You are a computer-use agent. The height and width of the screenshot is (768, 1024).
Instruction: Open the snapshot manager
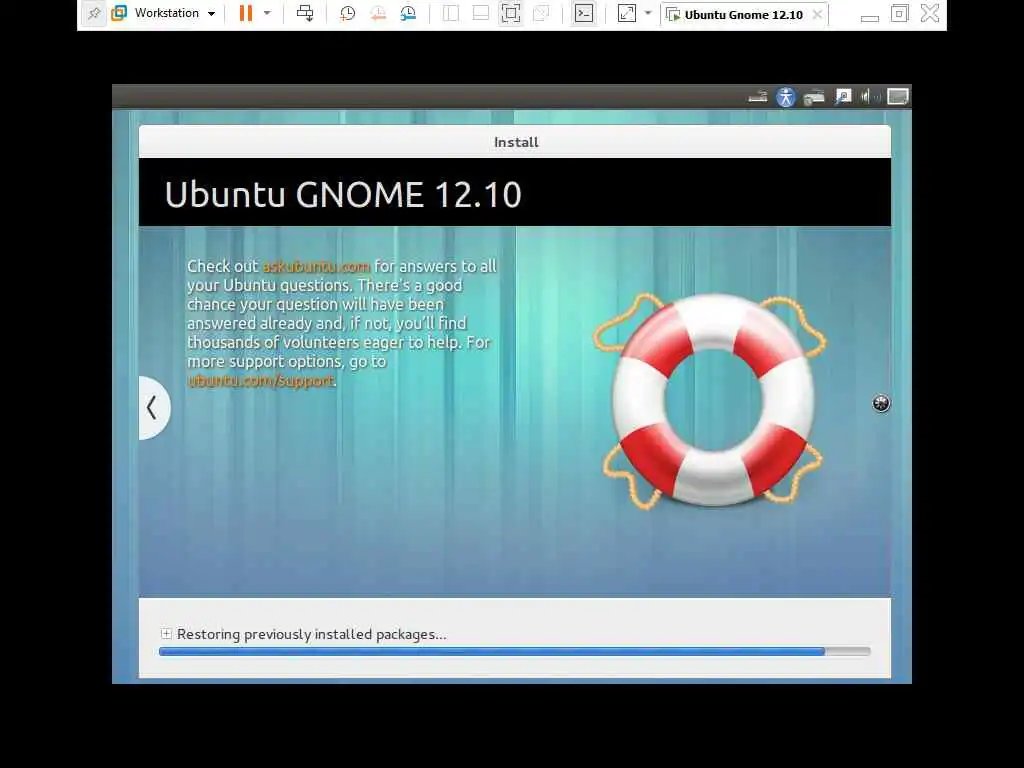(x=408, y=13)
